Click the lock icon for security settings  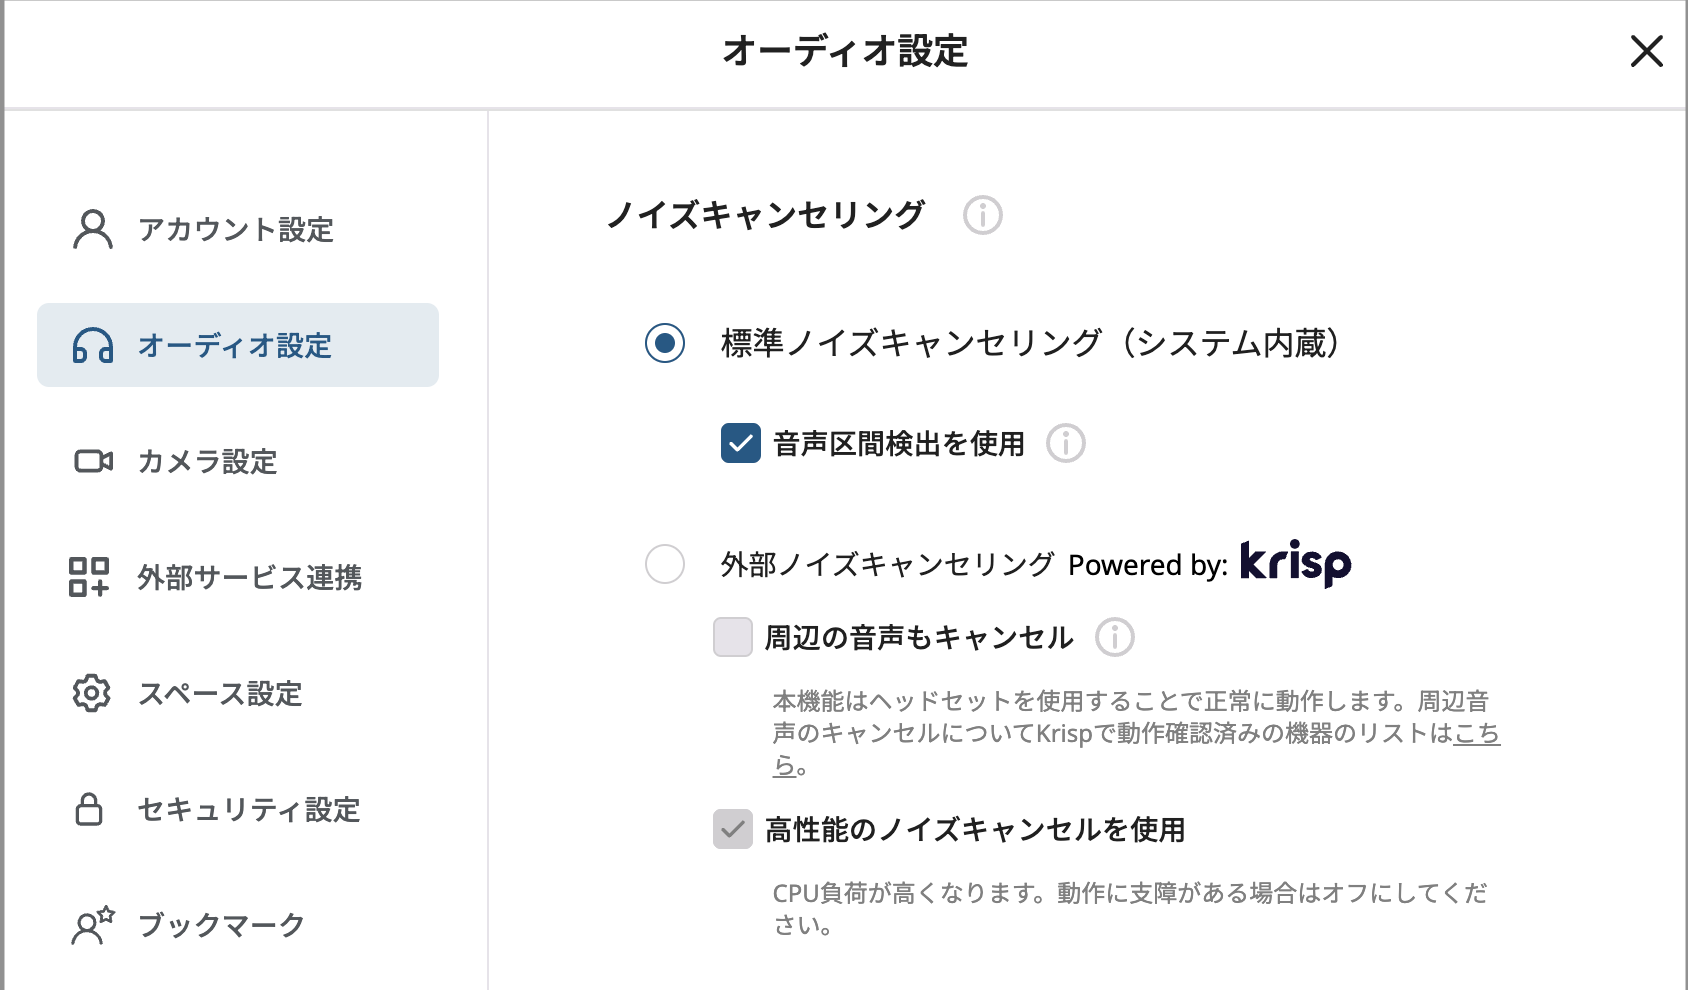[90, 810]
